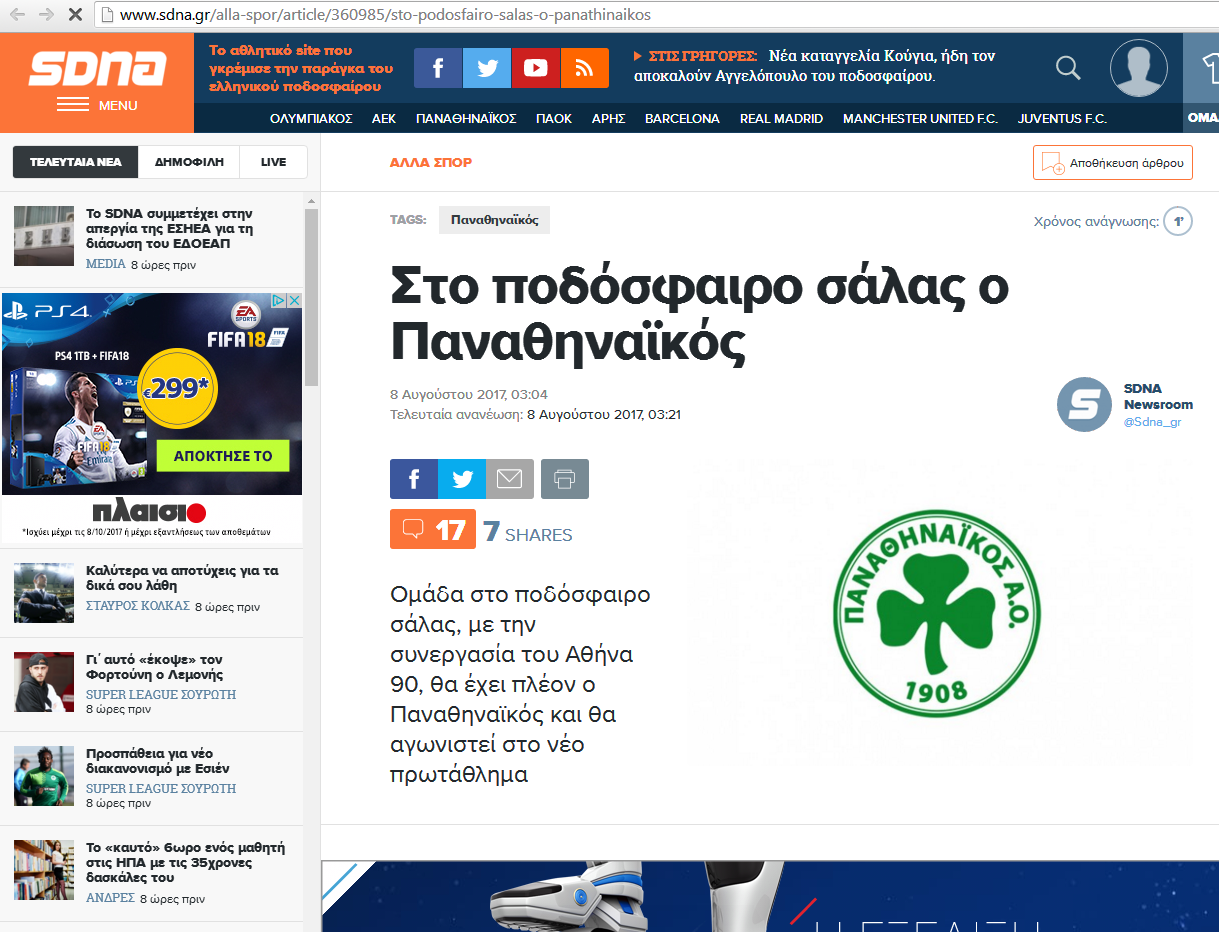
Task: Click the browser back arrow
Action: coord(19,15)
